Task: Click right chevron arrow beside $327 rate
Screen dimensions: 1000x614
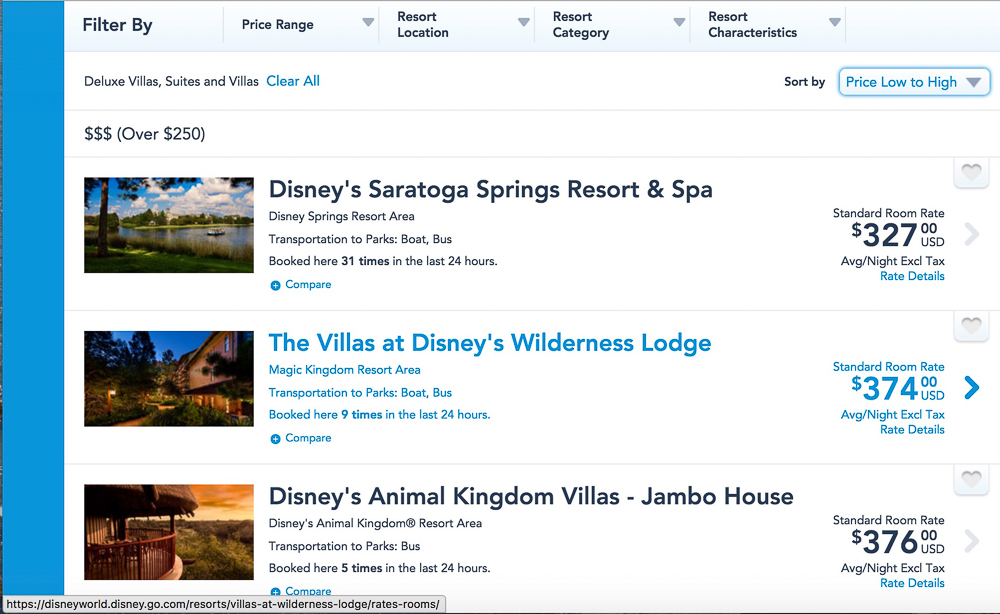Action: [971, 235]
